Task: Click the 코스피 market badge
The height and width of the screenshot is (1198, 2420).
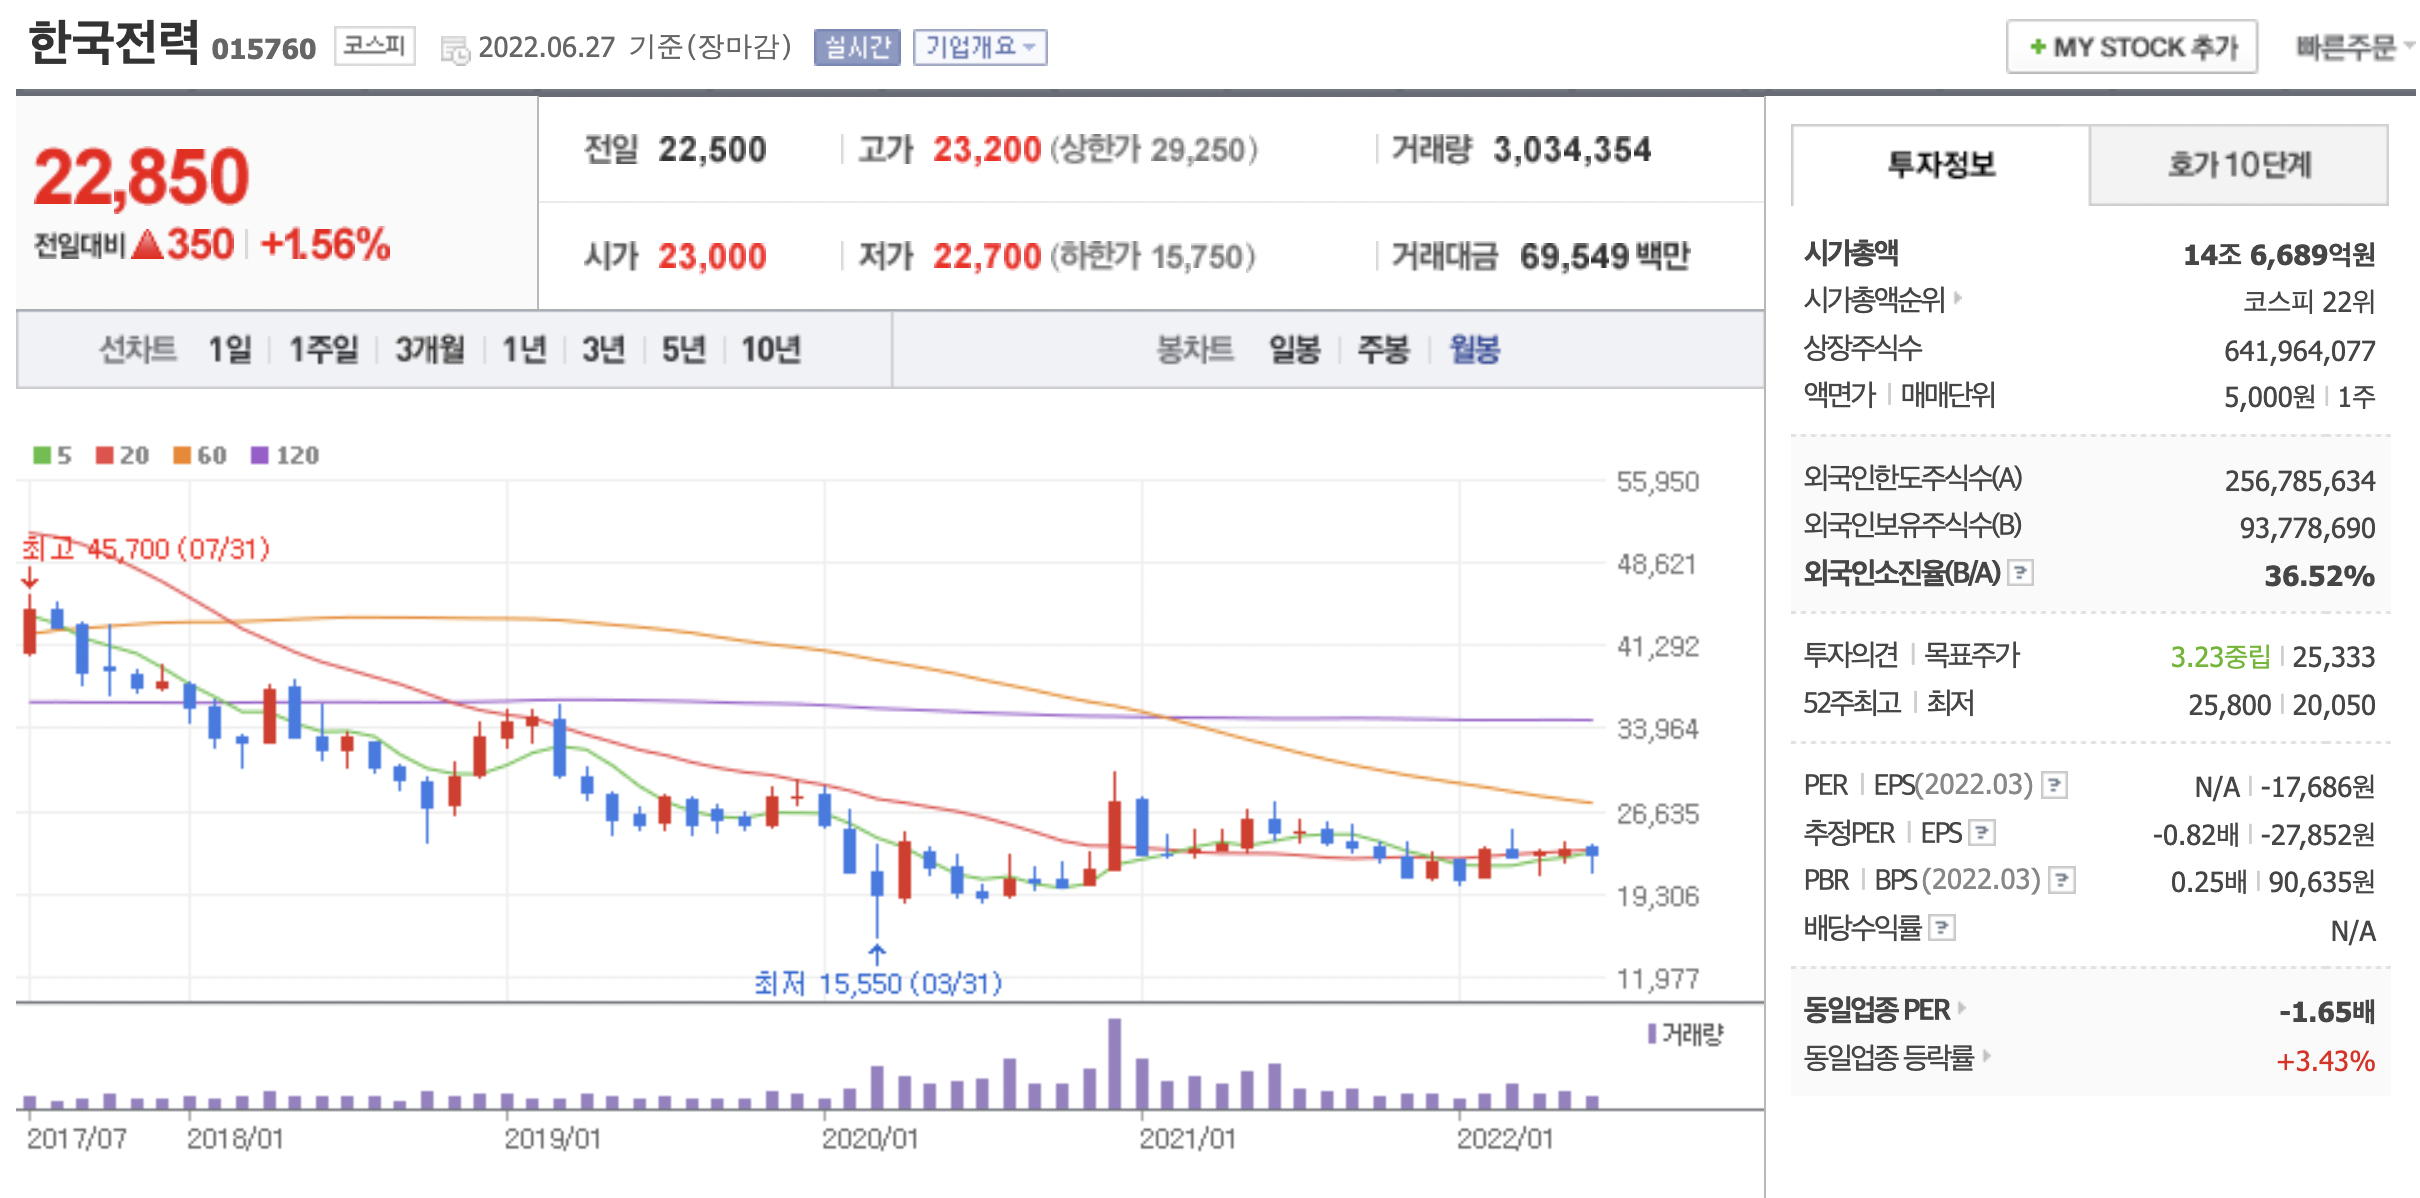Action: click(374, 46)
